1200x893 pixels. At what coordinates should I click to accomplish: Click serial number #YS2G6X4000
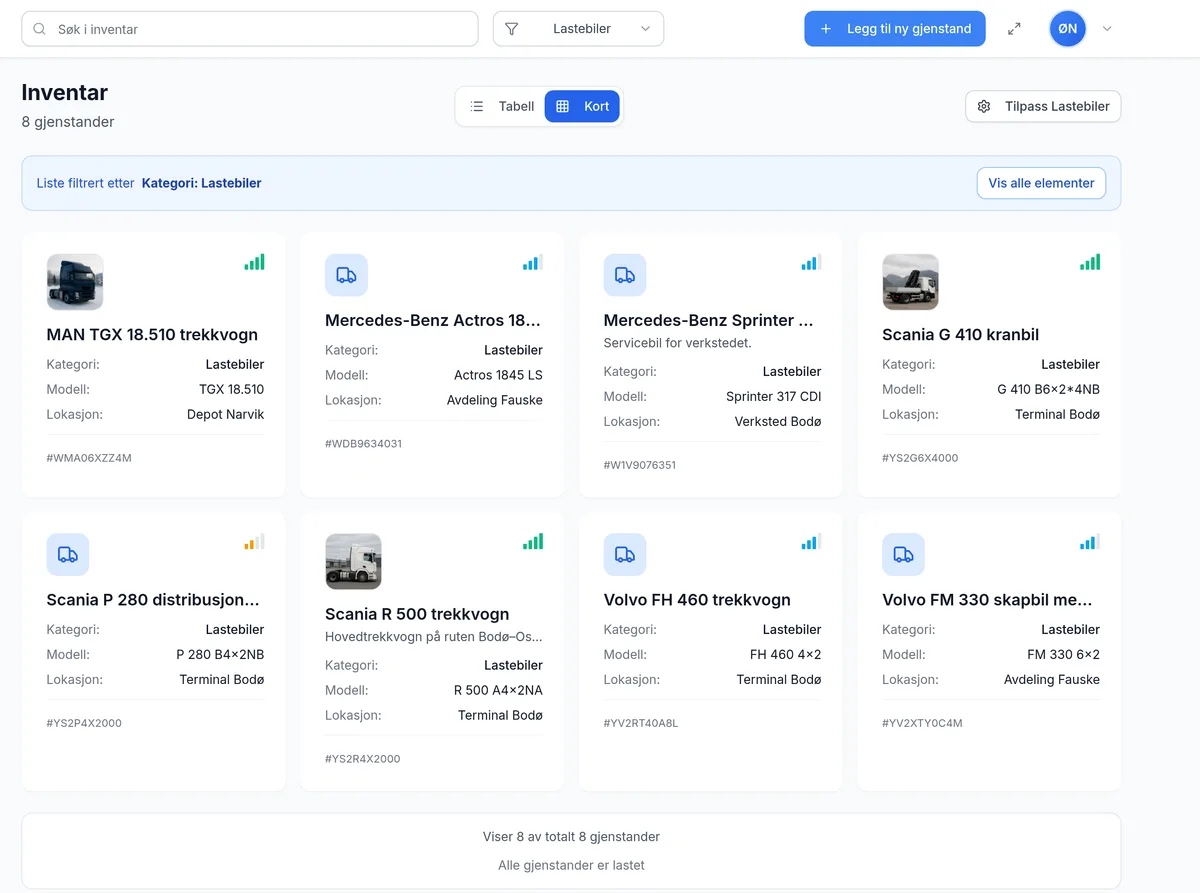click(920, 458)
